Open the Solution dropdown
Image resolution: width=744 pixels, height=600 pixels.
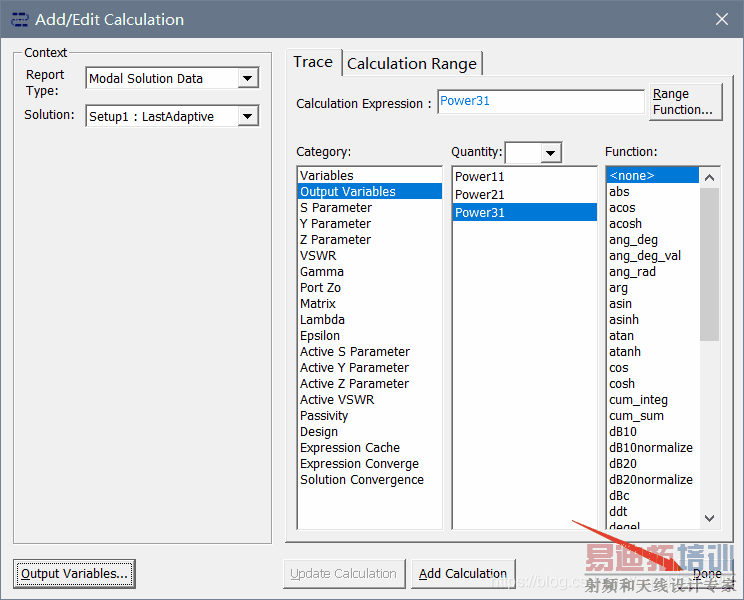pos(248,116)
